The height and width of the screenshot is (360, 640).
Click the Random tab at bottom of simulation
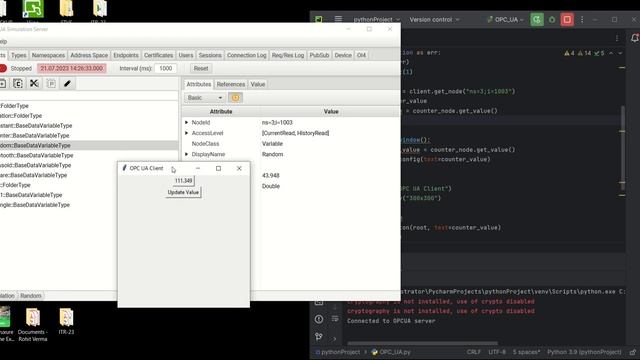[31, 296]
